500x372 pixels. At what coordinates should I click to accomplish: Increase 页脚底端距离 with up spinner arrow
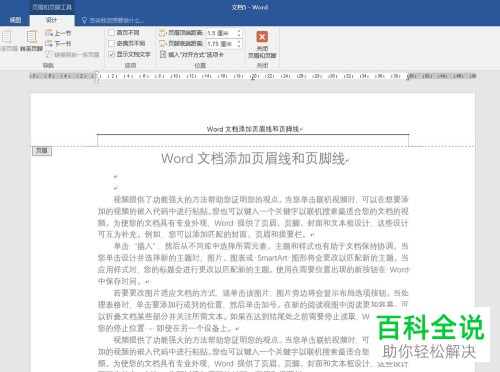tap(239, 42)
